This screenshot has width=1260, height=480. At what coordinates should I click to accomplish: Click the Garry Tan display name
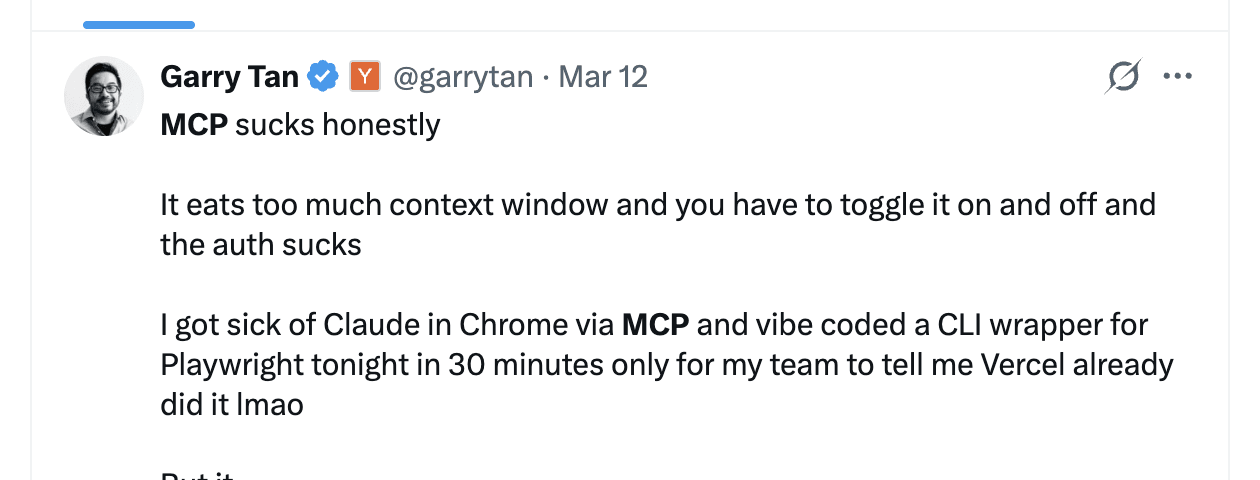pyautogui.click(x=229, y=77)
